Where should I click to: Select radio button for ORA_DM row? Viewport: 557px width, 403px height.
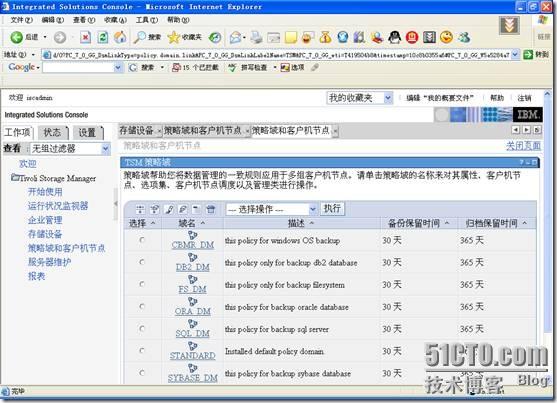click(142, 306)
